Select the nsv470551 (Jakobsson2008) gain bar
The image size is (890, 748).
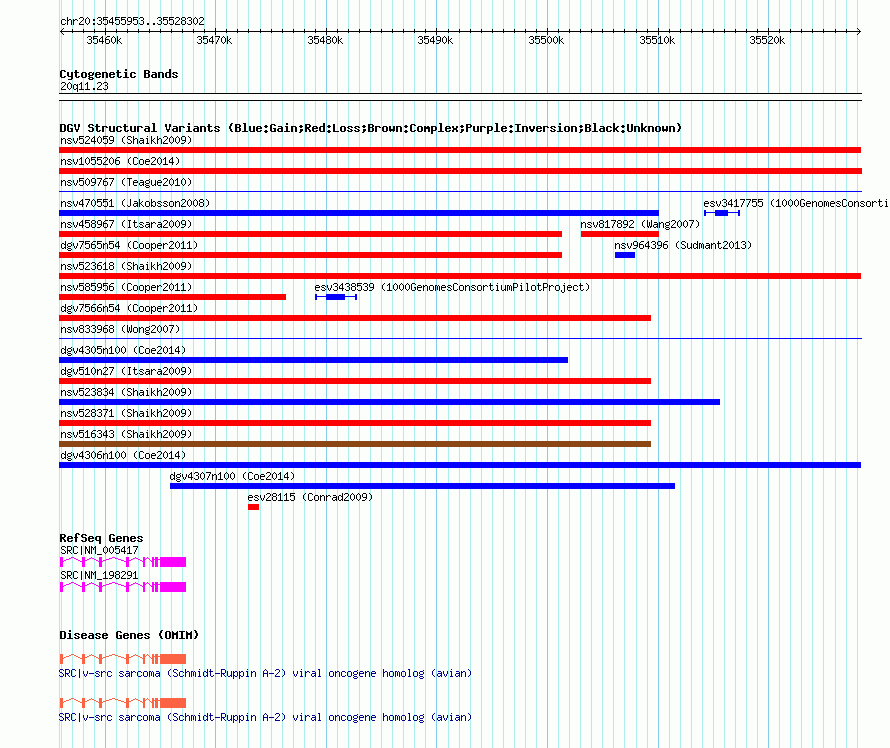coord(359,213)
